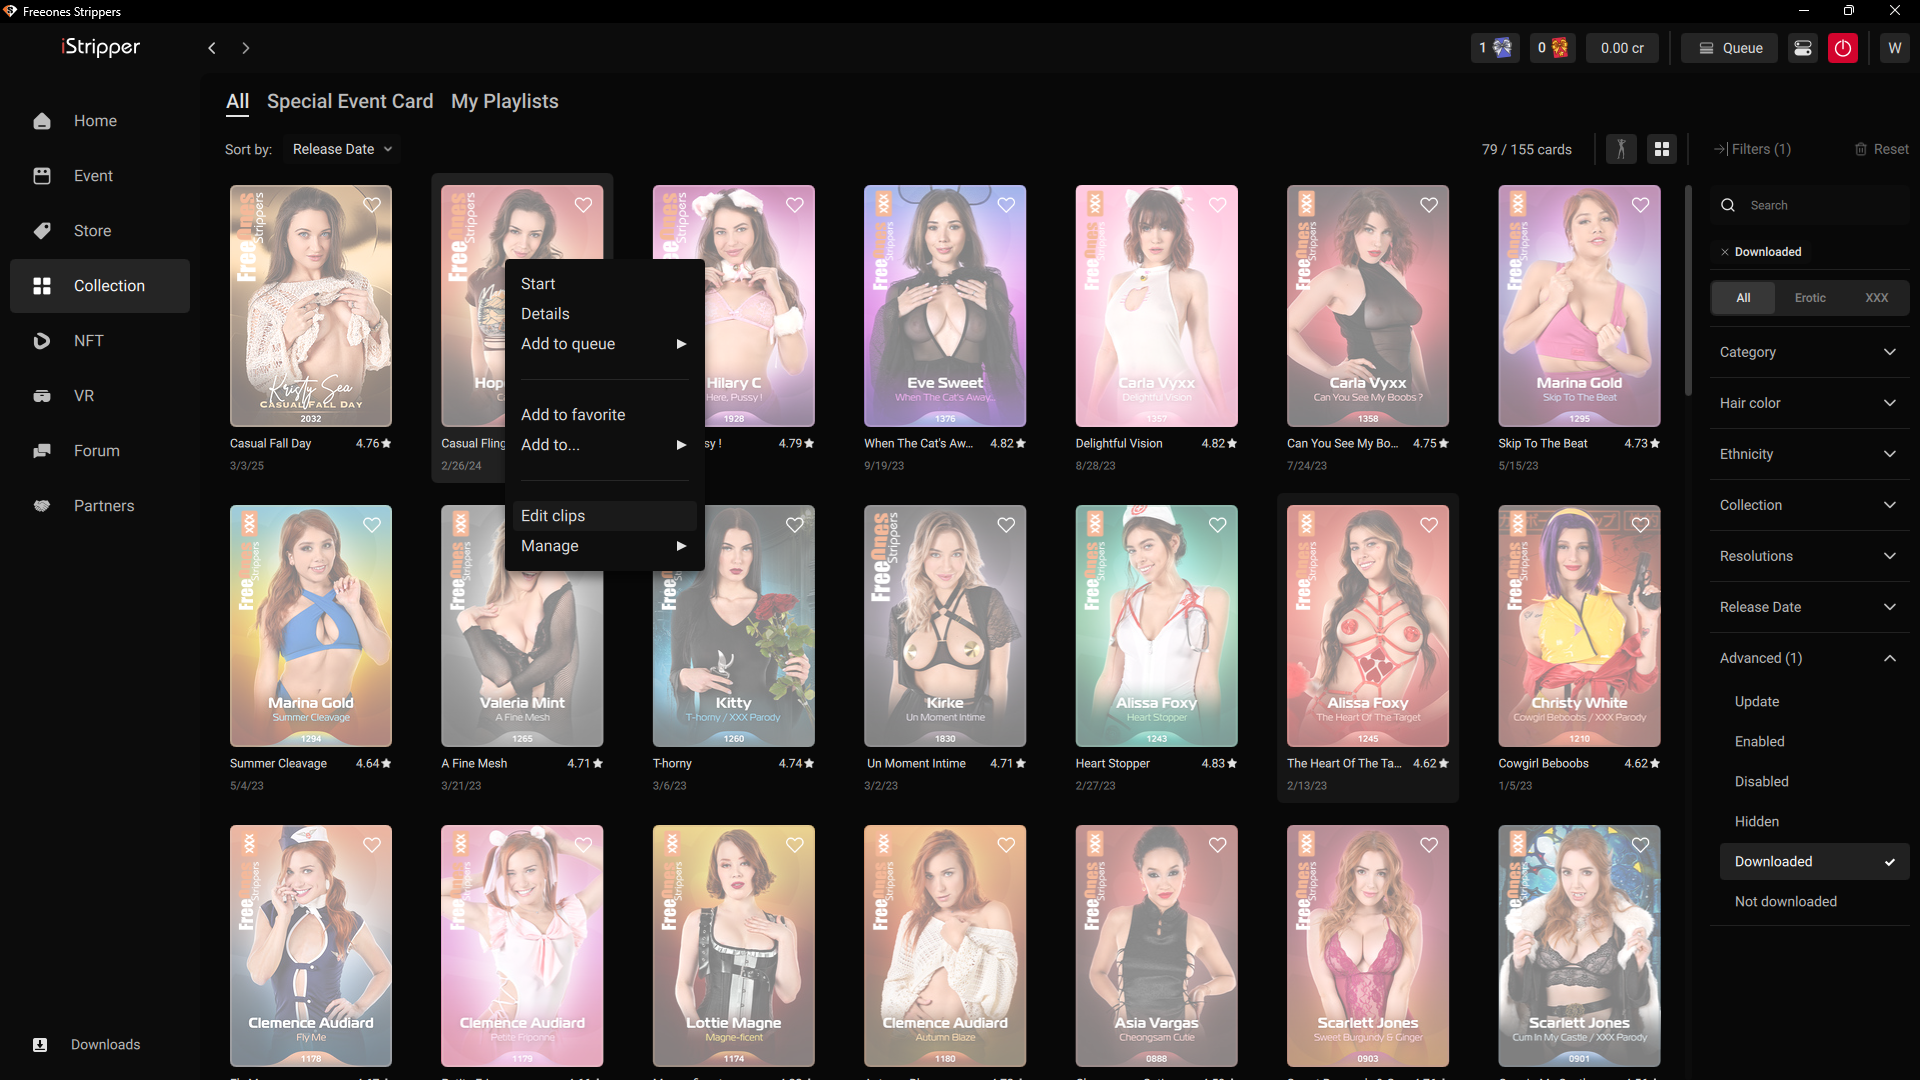This screenshot has width=1920, height=1080.
Task: Open the friends counter icon
Action: pyautogui.click(x=1496, y=48)
